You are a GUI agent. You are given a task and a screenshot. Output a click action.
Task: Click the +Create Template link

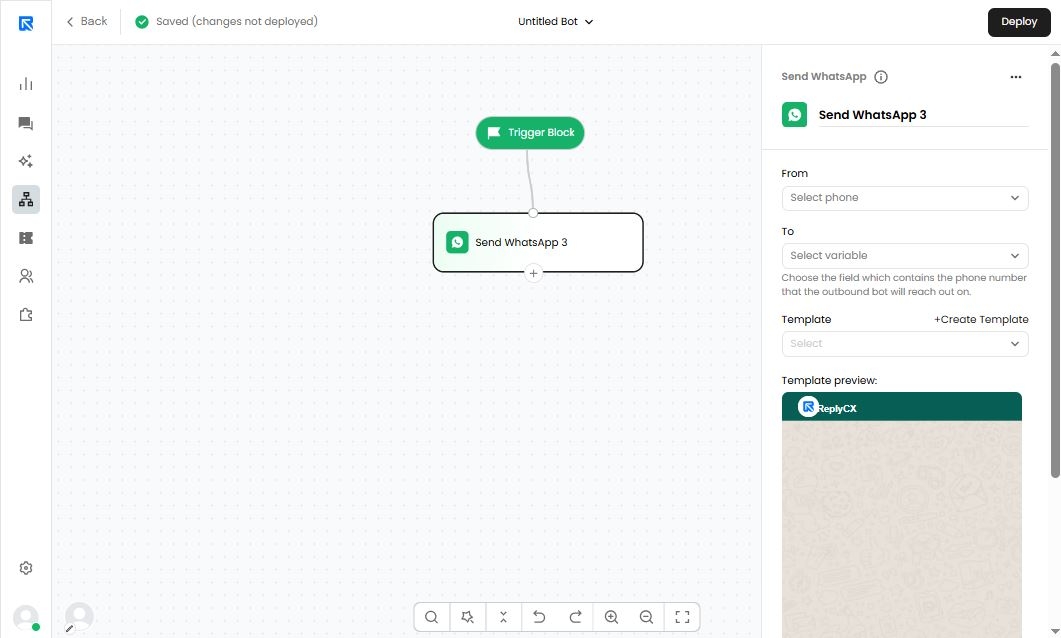[981, 319]
